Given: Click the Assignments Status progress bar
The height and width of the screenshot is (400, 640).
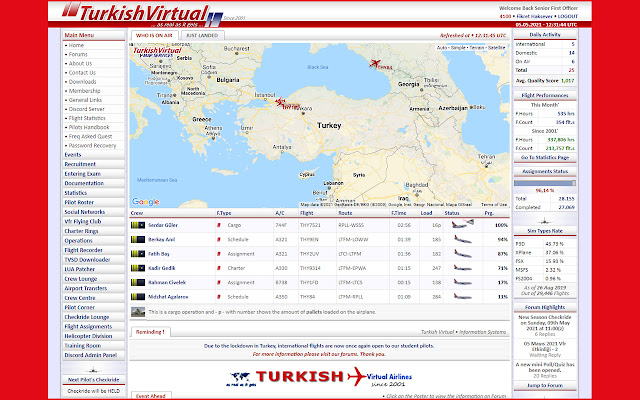Looking at the screenshot, I should pos(545,183).
